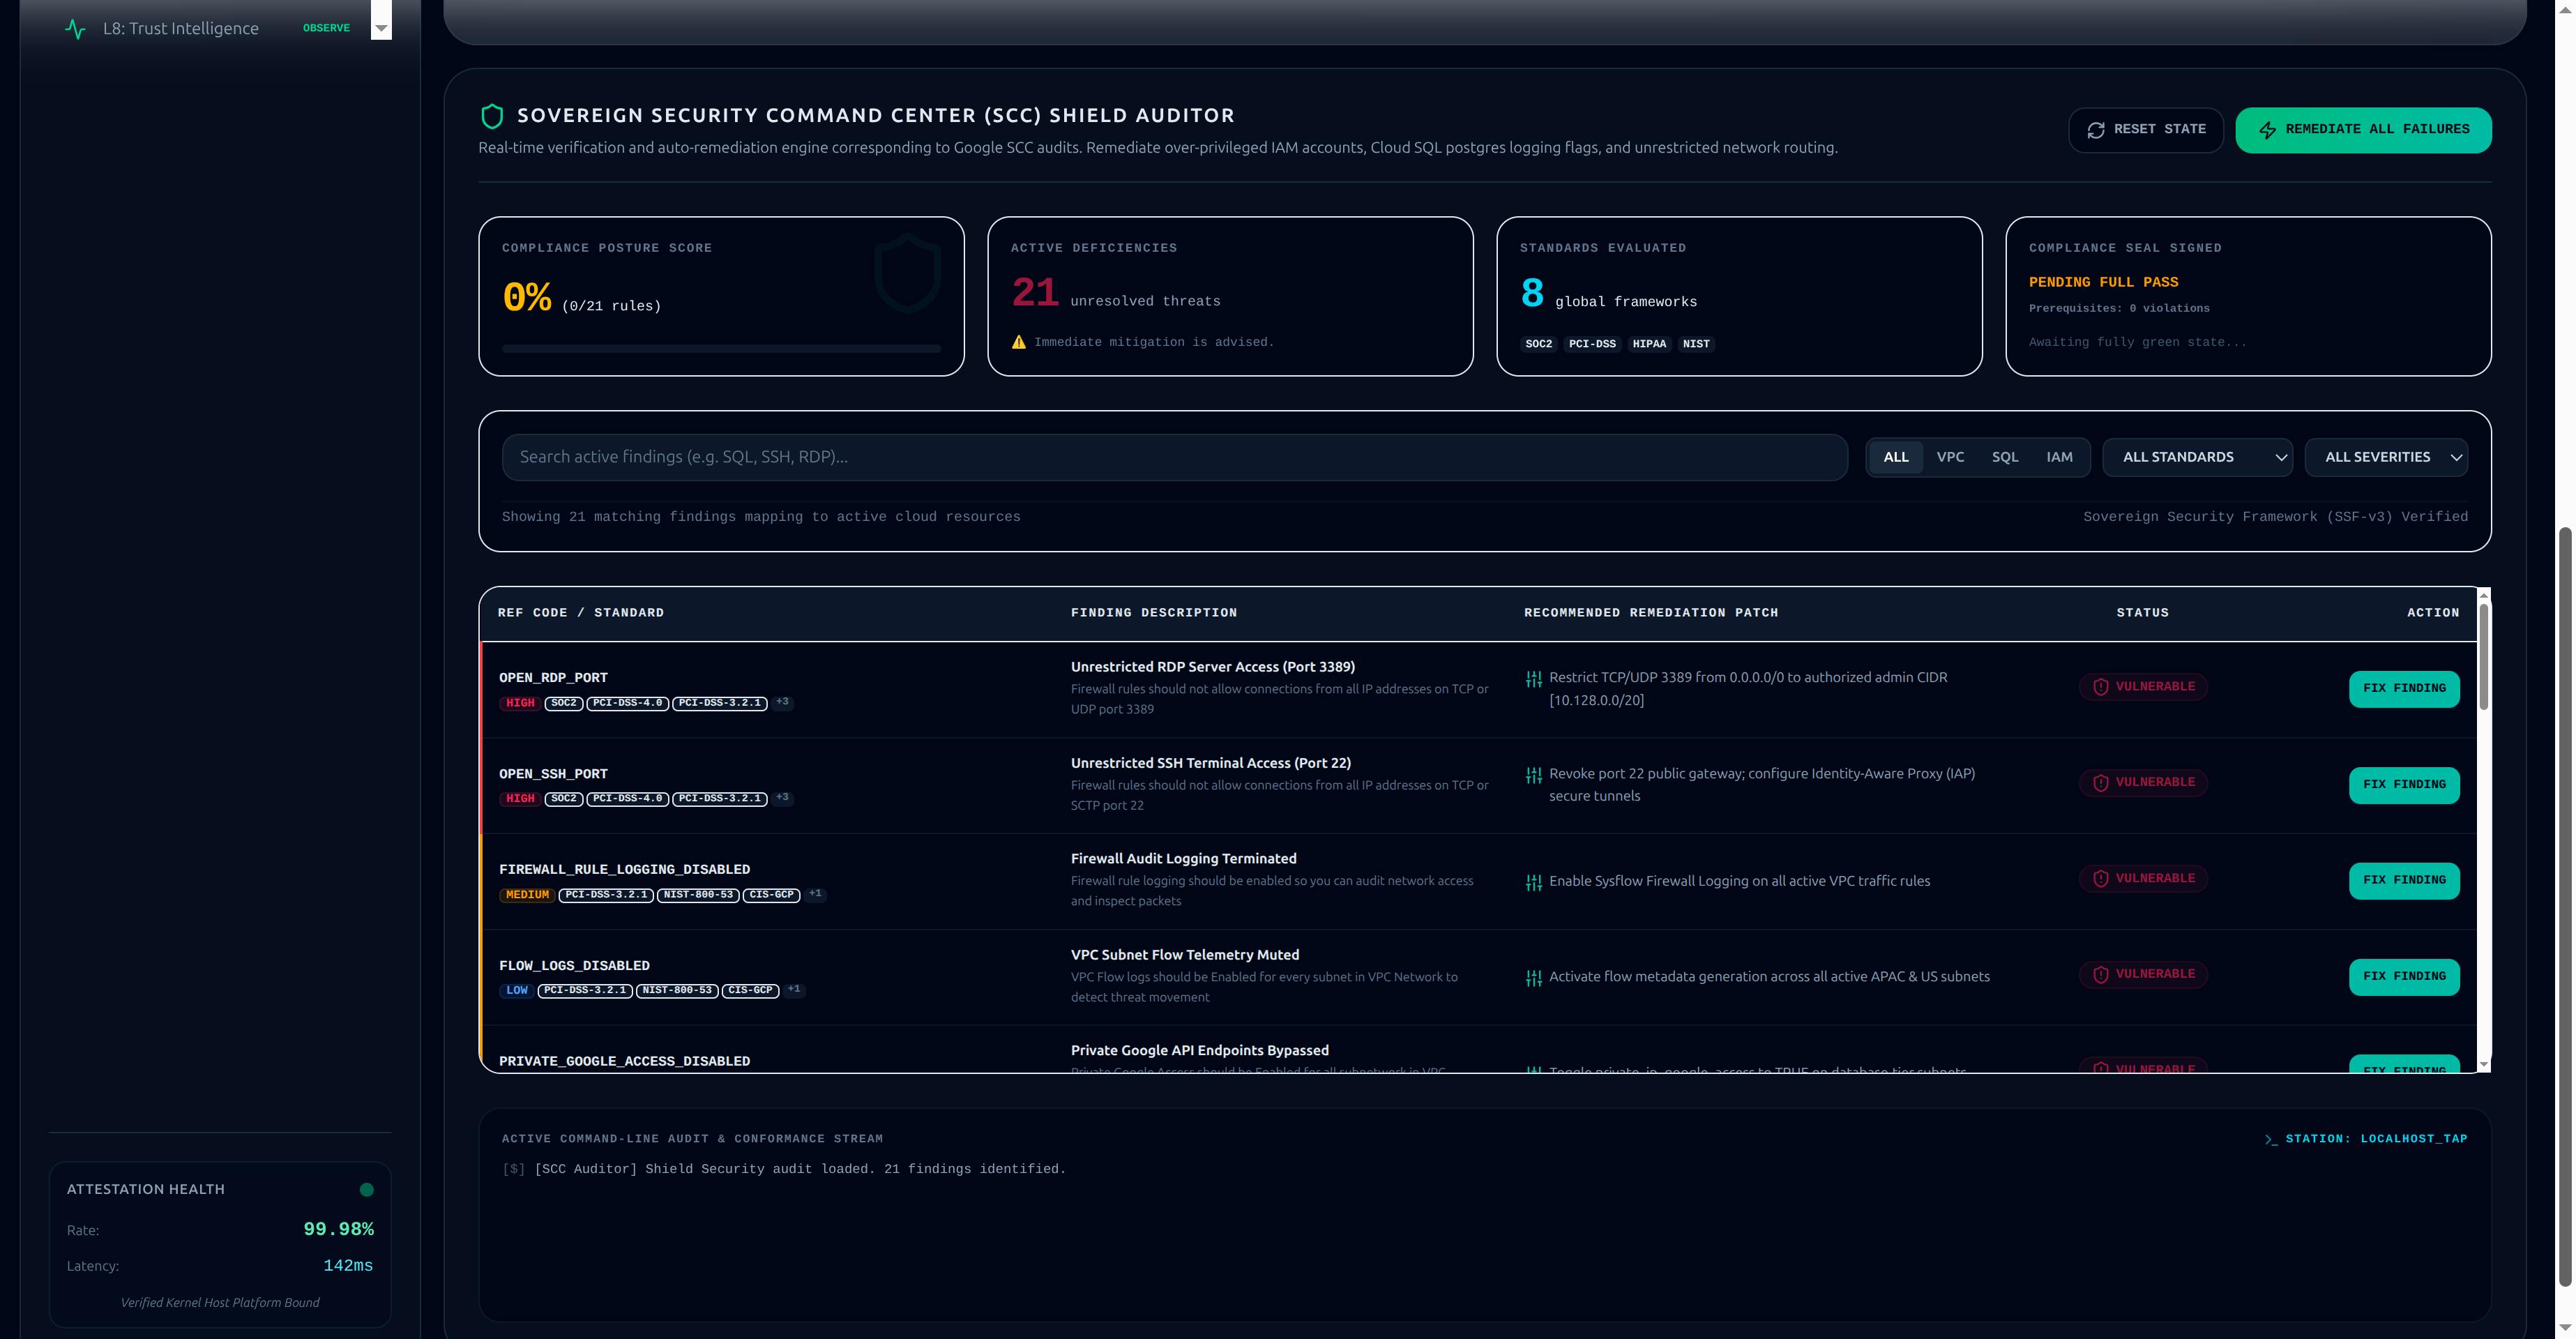Switch to the VPC findings filter tab
Screen dimensions: 2576x1339
1950,457
